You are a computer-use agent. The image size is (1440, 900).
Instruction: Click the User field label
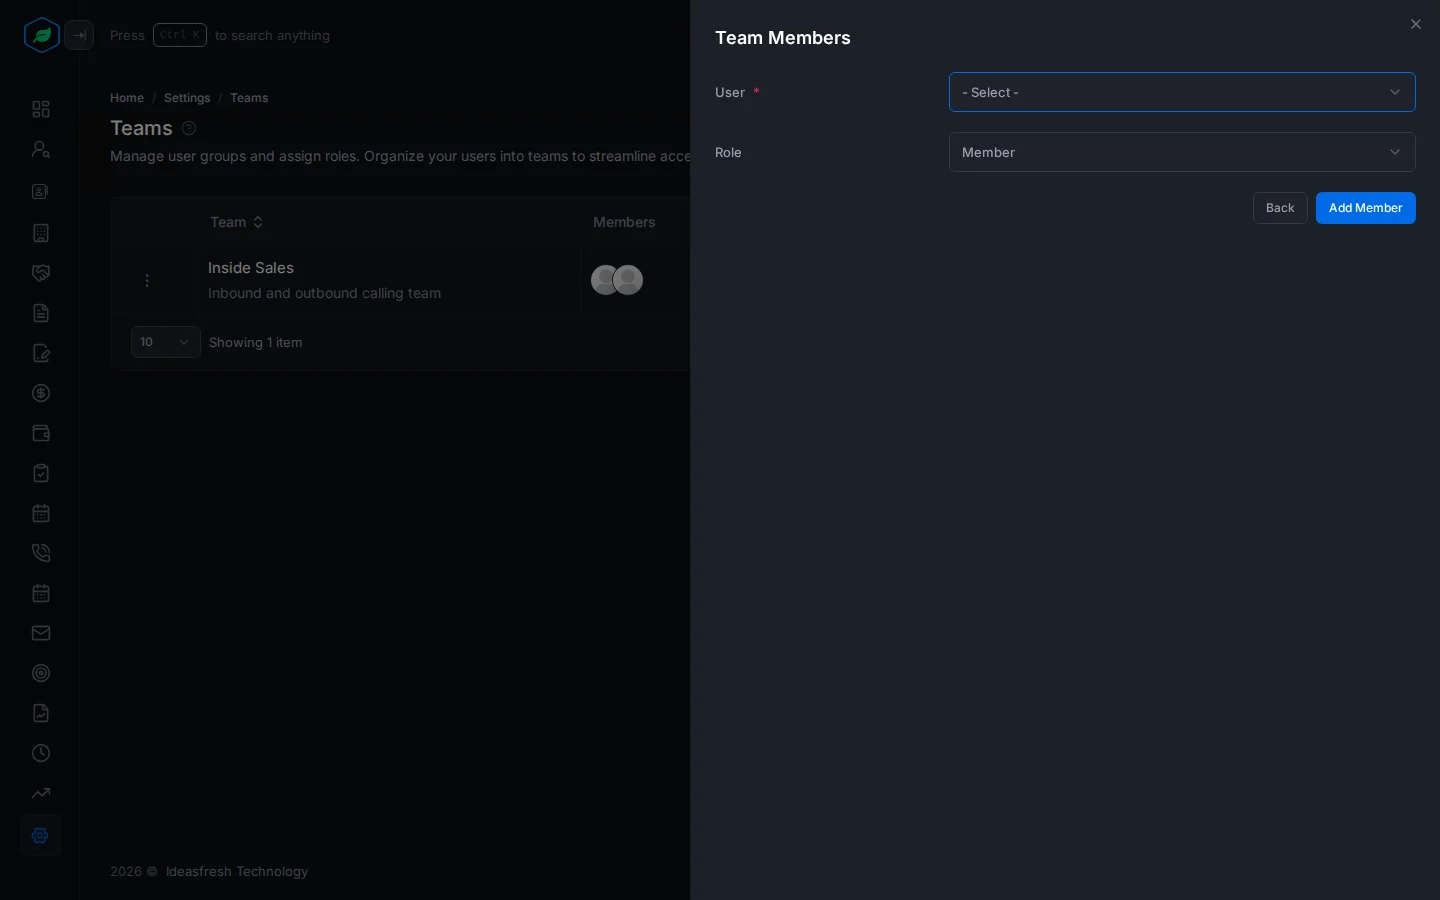pos(730,92)
